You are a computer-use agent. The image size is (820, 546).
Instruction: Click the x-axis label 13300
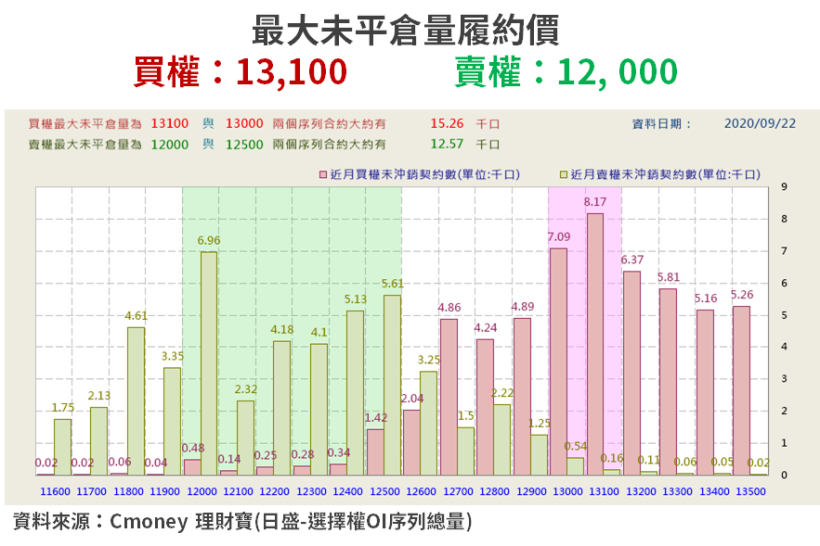coord(677,492)
